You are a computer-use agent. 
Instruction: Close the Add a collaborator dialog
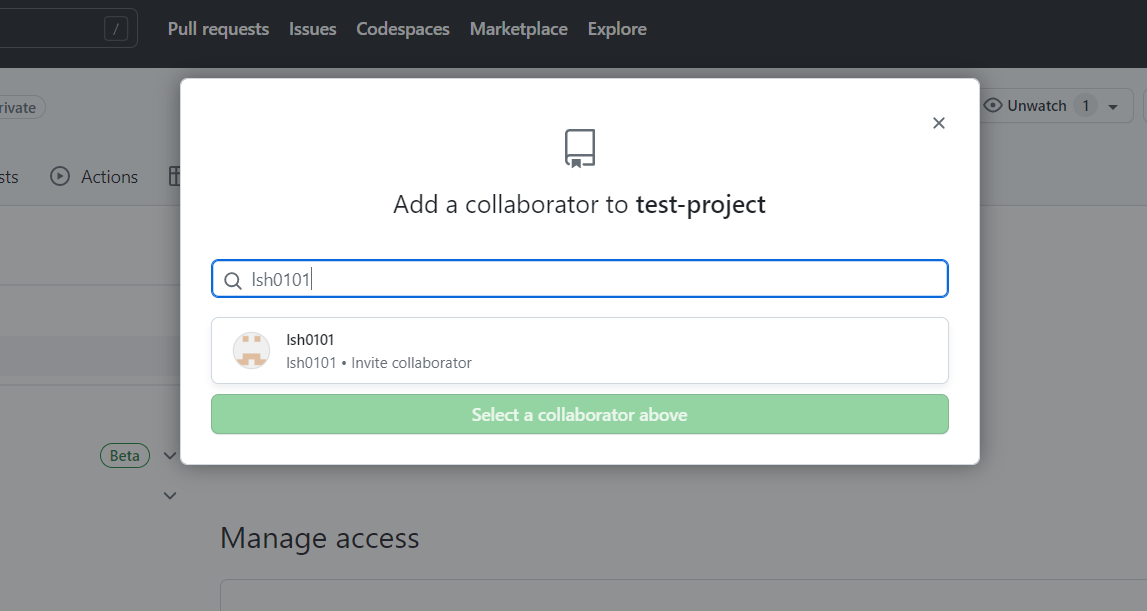coord(939,123)
